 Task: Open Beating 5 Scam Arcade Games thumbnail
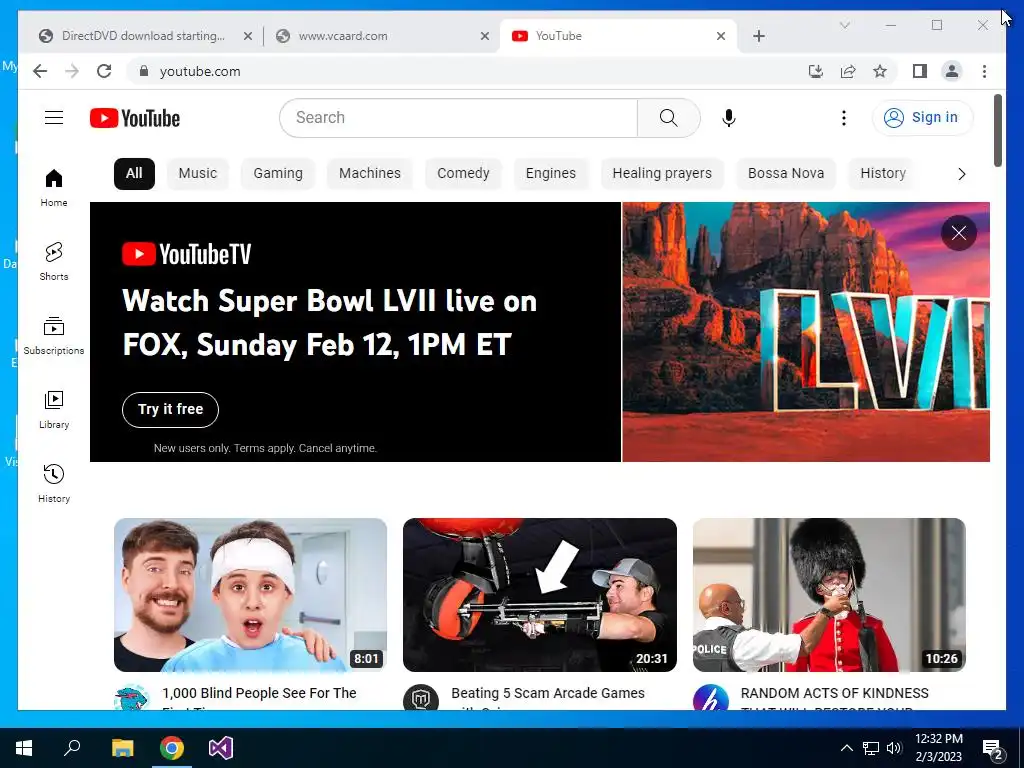coord(539,595)
